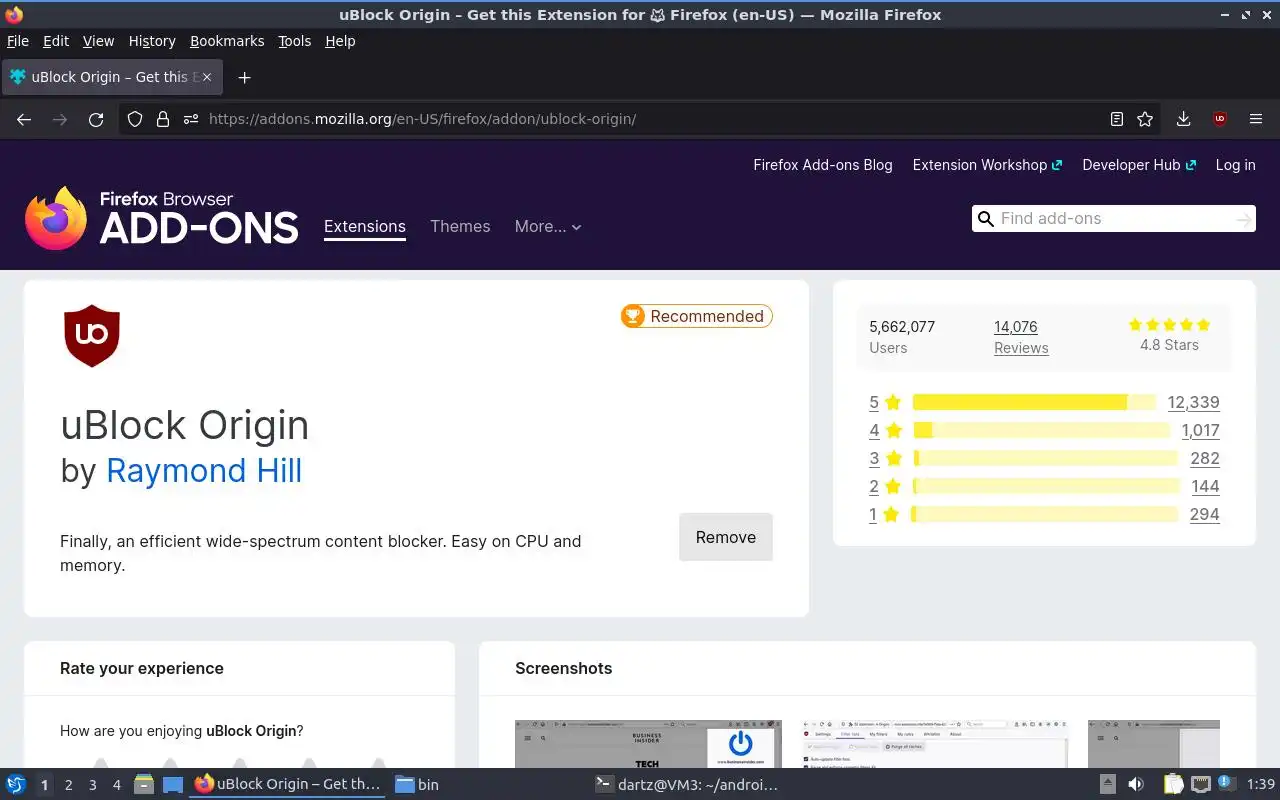
Task: Click the tray expand arrow icon
Action: pos(1107,785)
